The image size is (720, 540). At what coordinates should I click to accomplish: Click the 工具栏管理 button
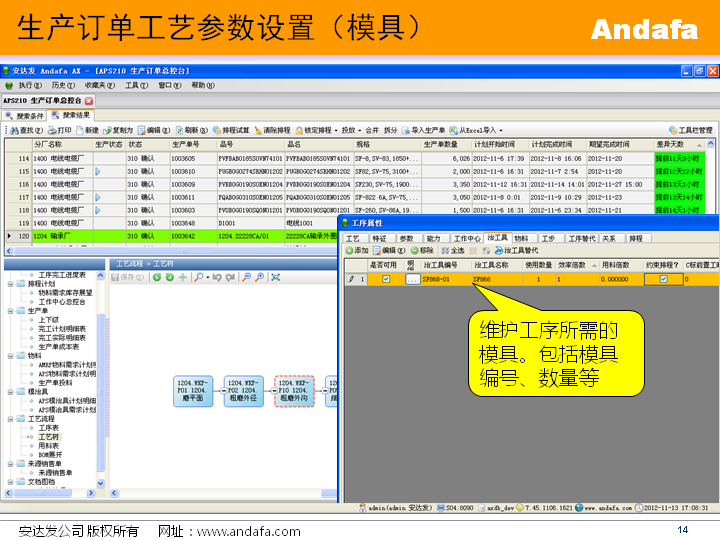tap(690, 130)
